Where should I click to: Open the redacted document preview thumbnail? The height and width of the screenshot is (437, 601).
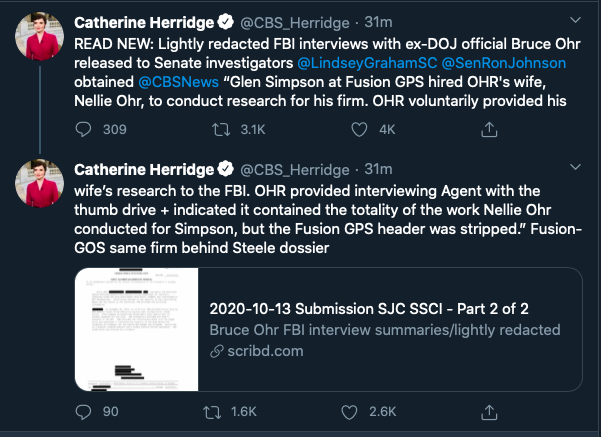tap(135, 328)
